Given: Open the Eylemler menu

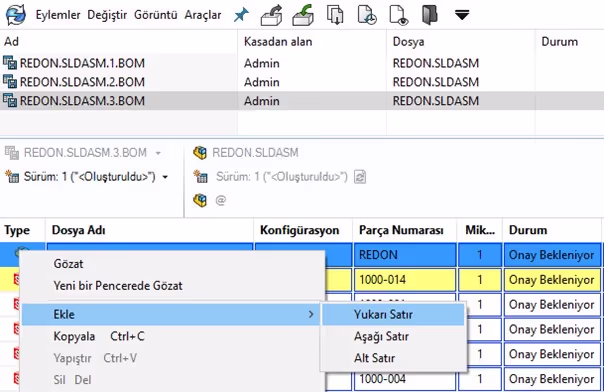Looking at the screenshot, I should pyautogui.click(x=58, y=15).
